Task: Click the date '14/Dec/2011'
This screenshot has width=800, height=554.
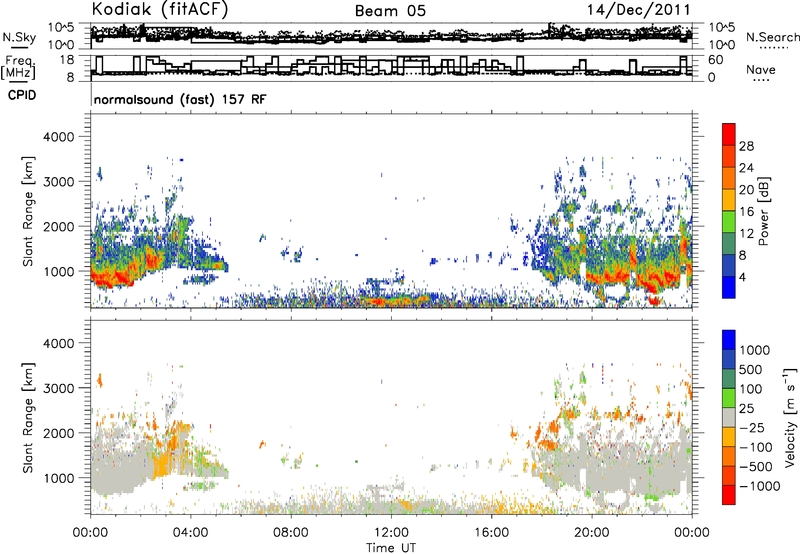Action: point(638,10)
